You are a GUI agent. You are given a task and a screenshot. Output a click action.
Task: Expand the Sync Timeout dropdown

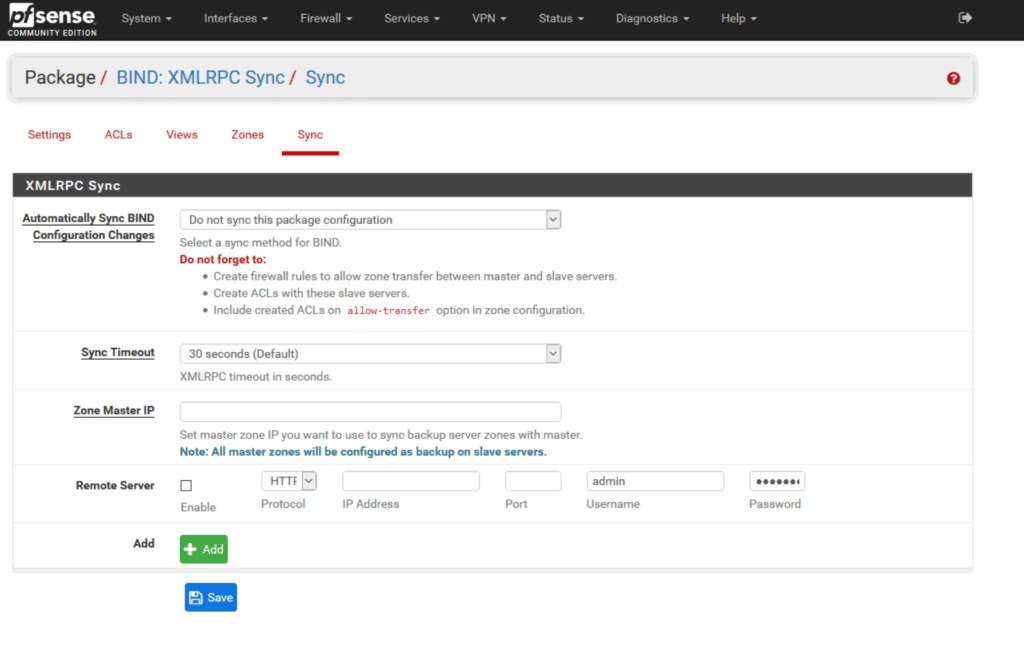tap(370, 354)
